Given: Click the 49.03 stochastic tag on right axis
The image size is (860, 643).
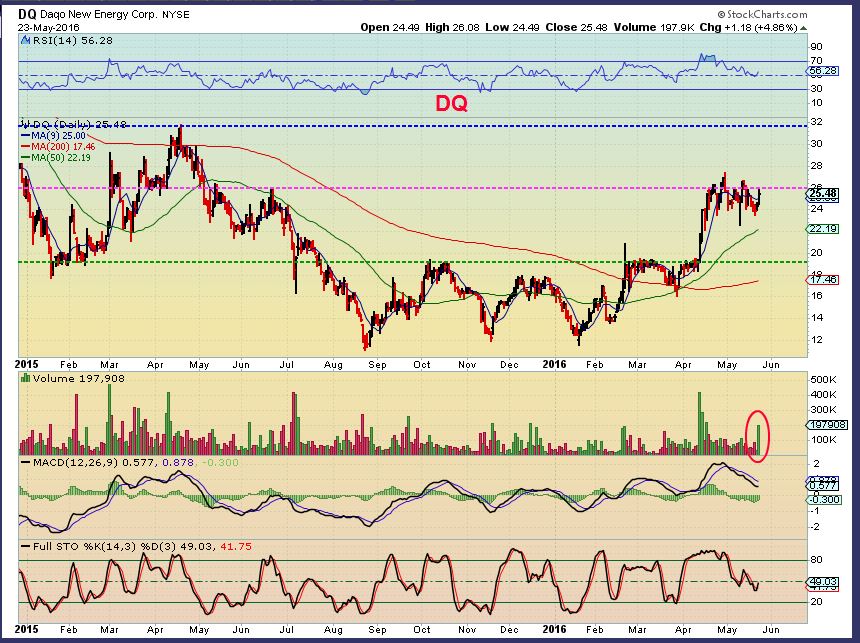Looking at the screenshot, I should (823, 582).
